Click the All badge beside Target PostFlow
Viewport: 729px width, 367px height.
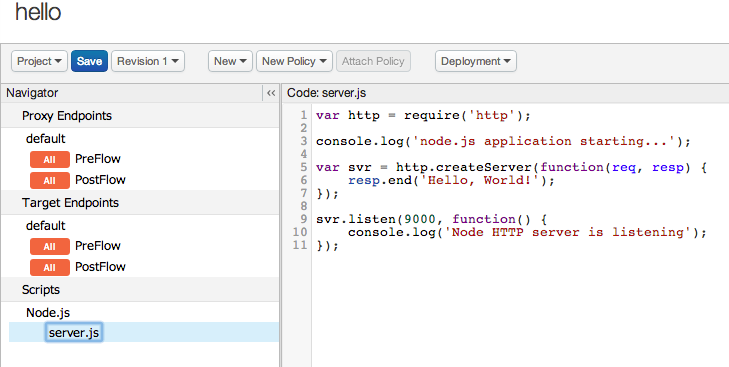(x=50, y=267)
